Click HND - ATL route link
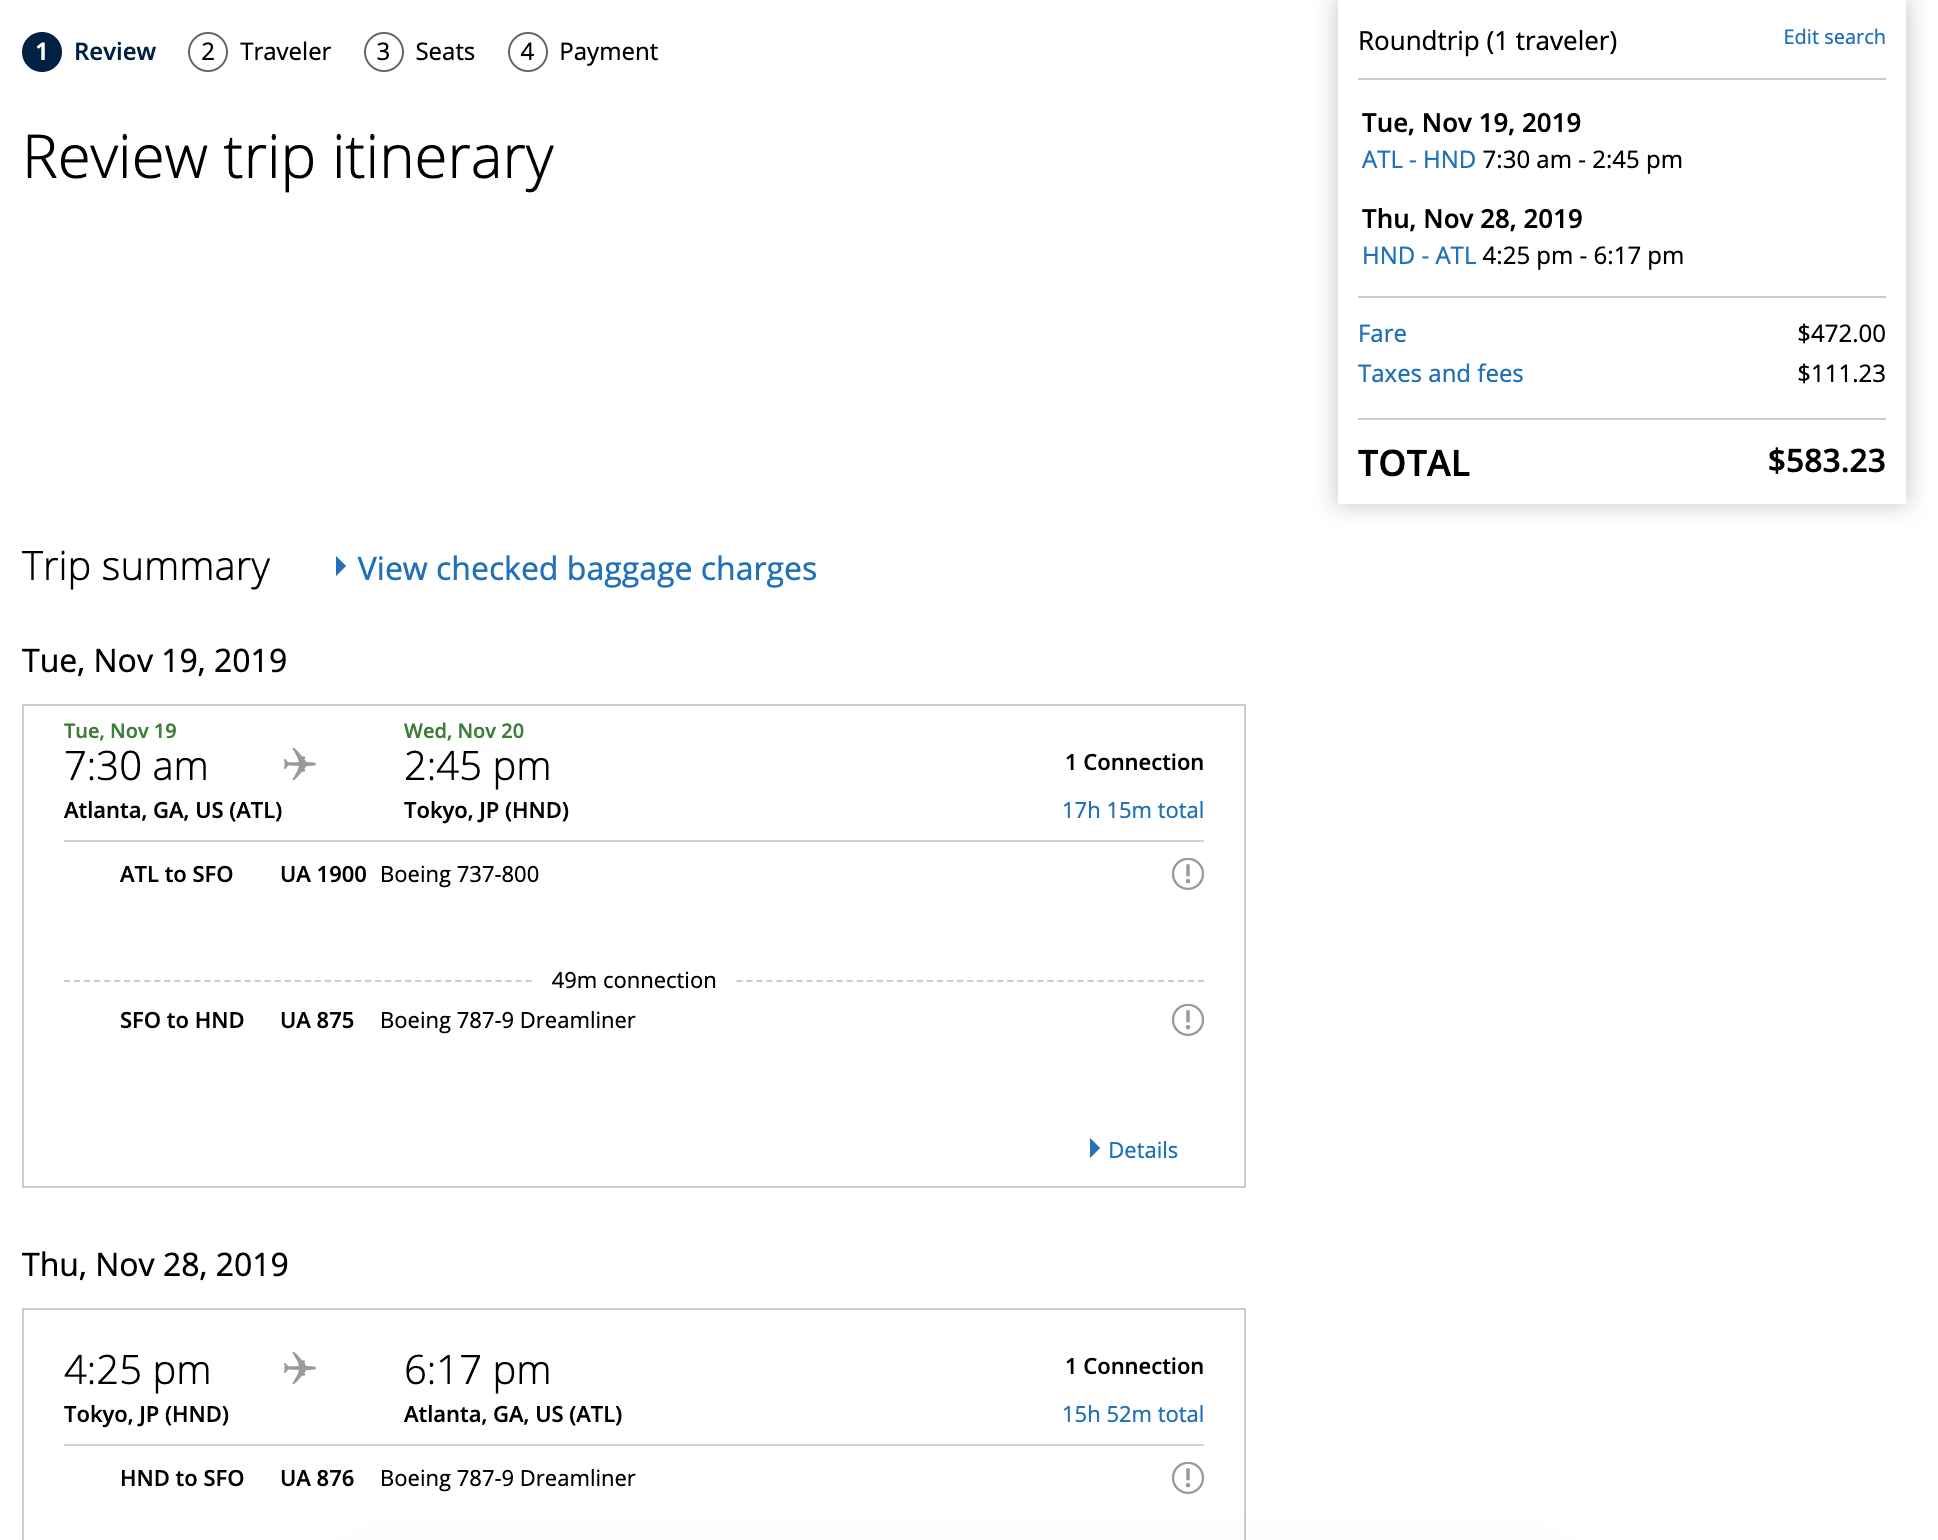This screenshot has height=1540, width=1938. point(1418,256)
